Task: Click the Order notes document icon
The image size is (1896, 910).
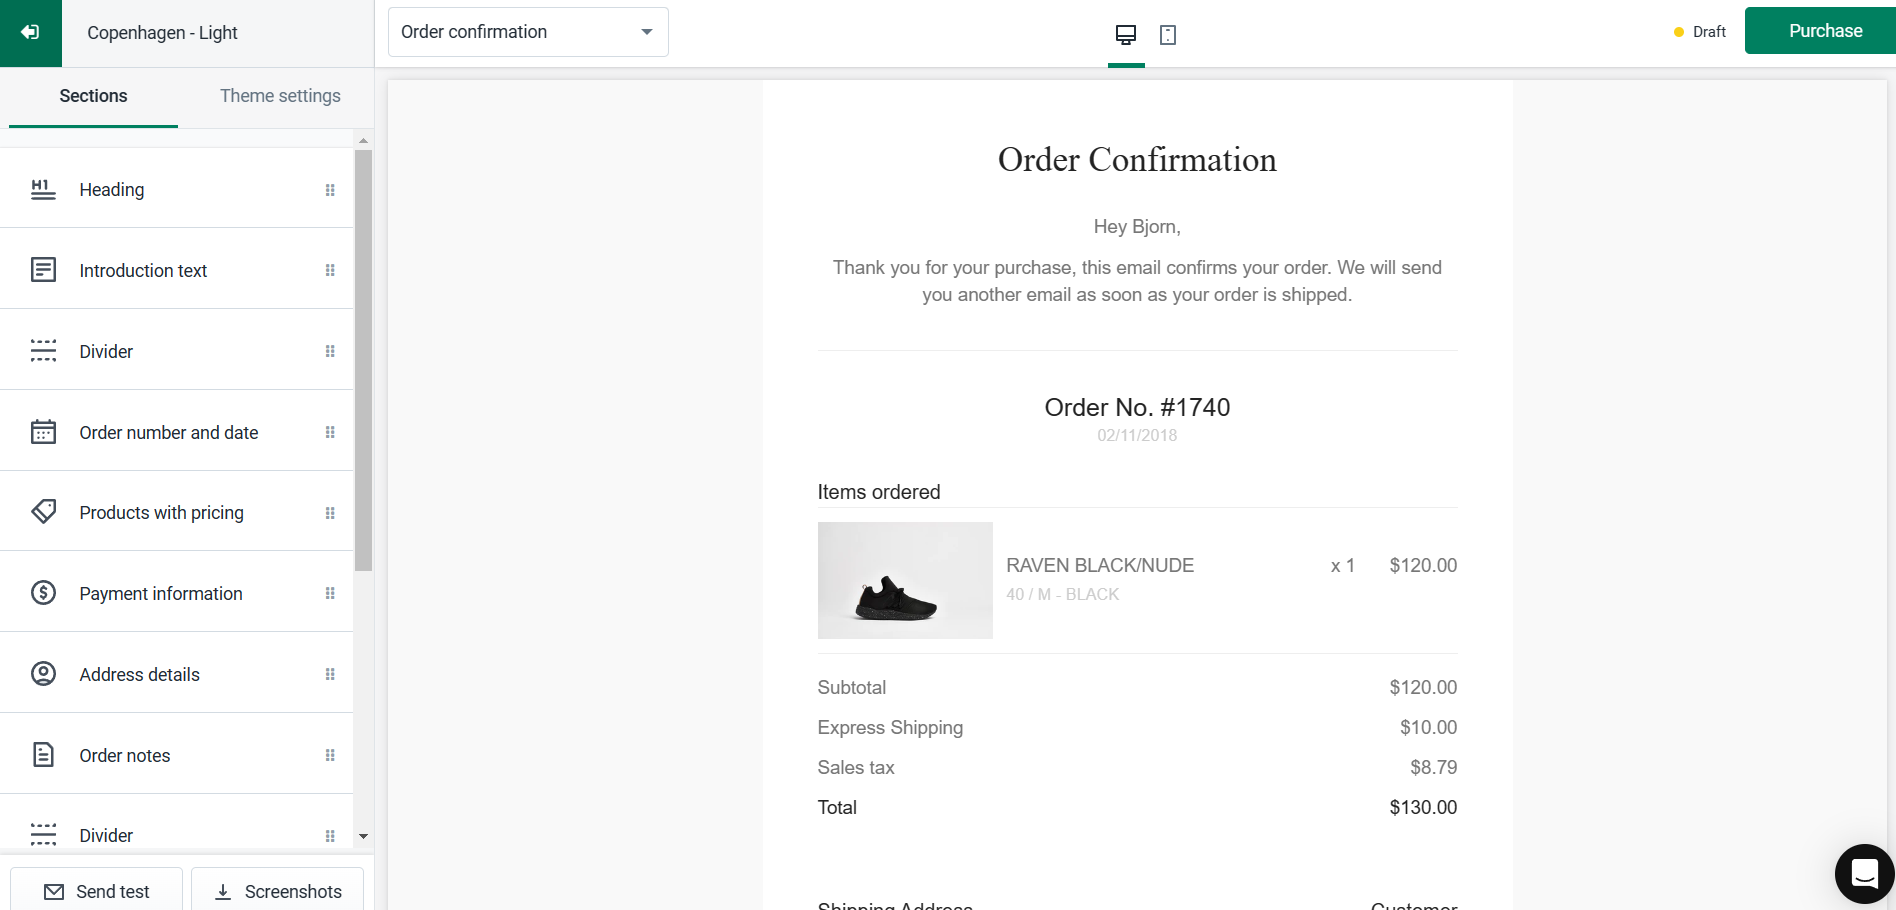Action: (x=43, y=755)
